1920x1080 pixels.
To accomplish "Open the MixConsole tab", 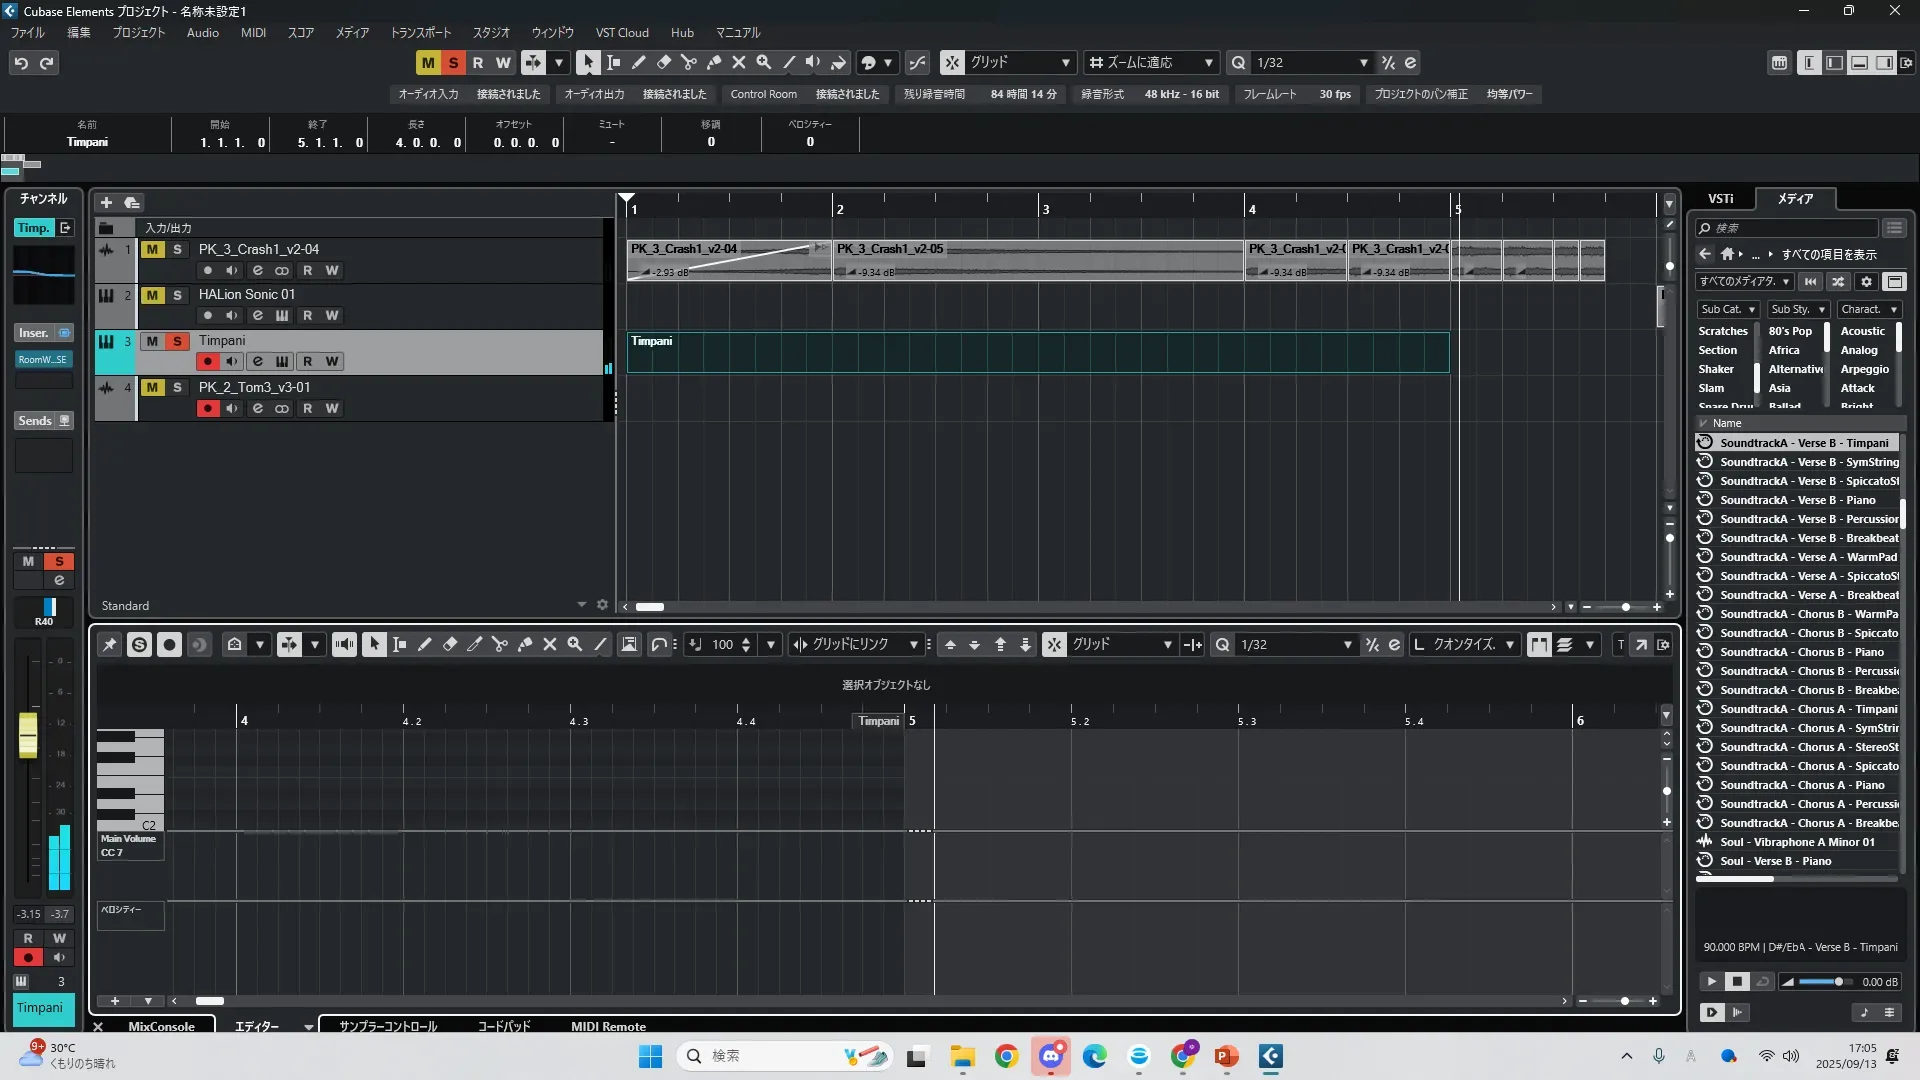I will pos(161,1026).
